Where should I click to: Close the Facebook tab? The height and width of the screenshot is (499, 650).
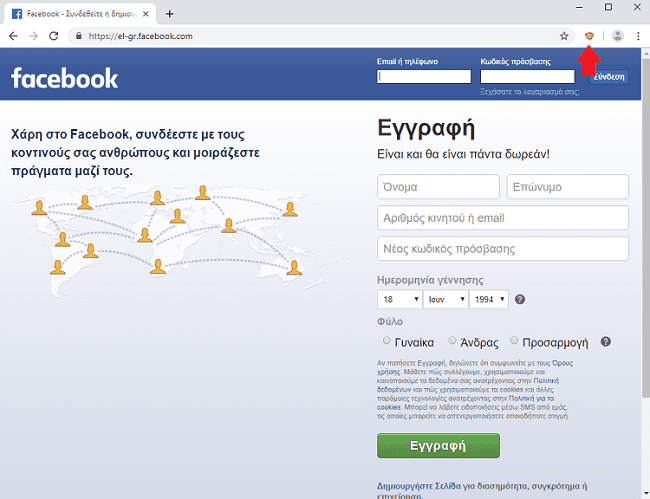pos(146,14)
